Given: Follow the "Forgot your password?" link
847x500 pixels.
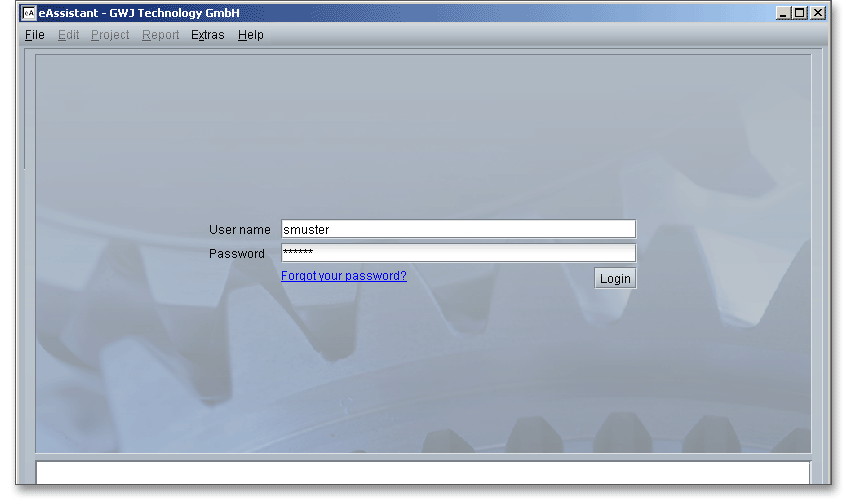Looking at the screenshot, I should click(343, 276).
